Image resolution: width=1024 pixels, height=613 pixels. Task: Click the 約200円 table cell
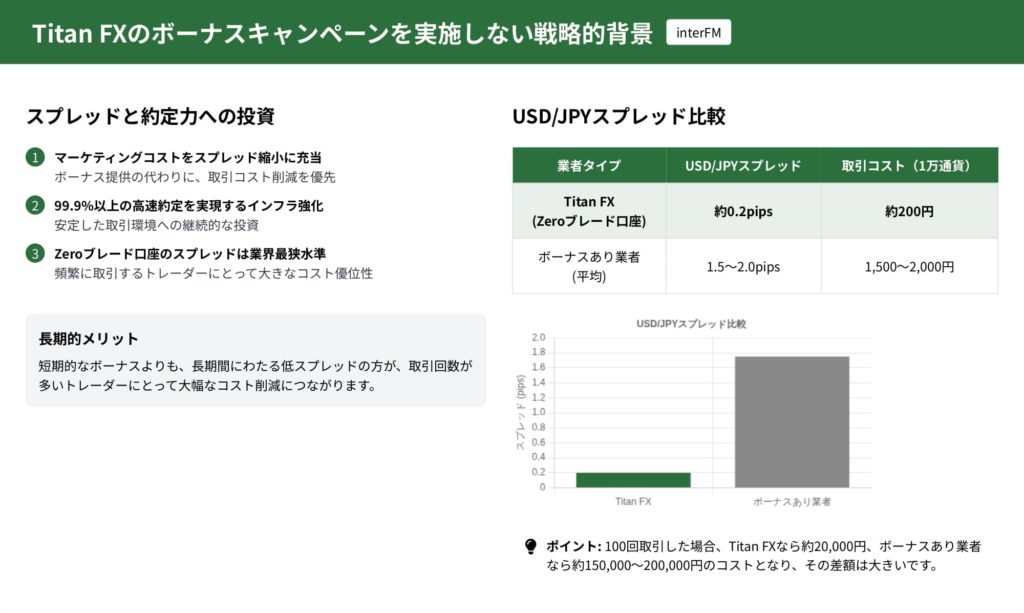[909, 211]
